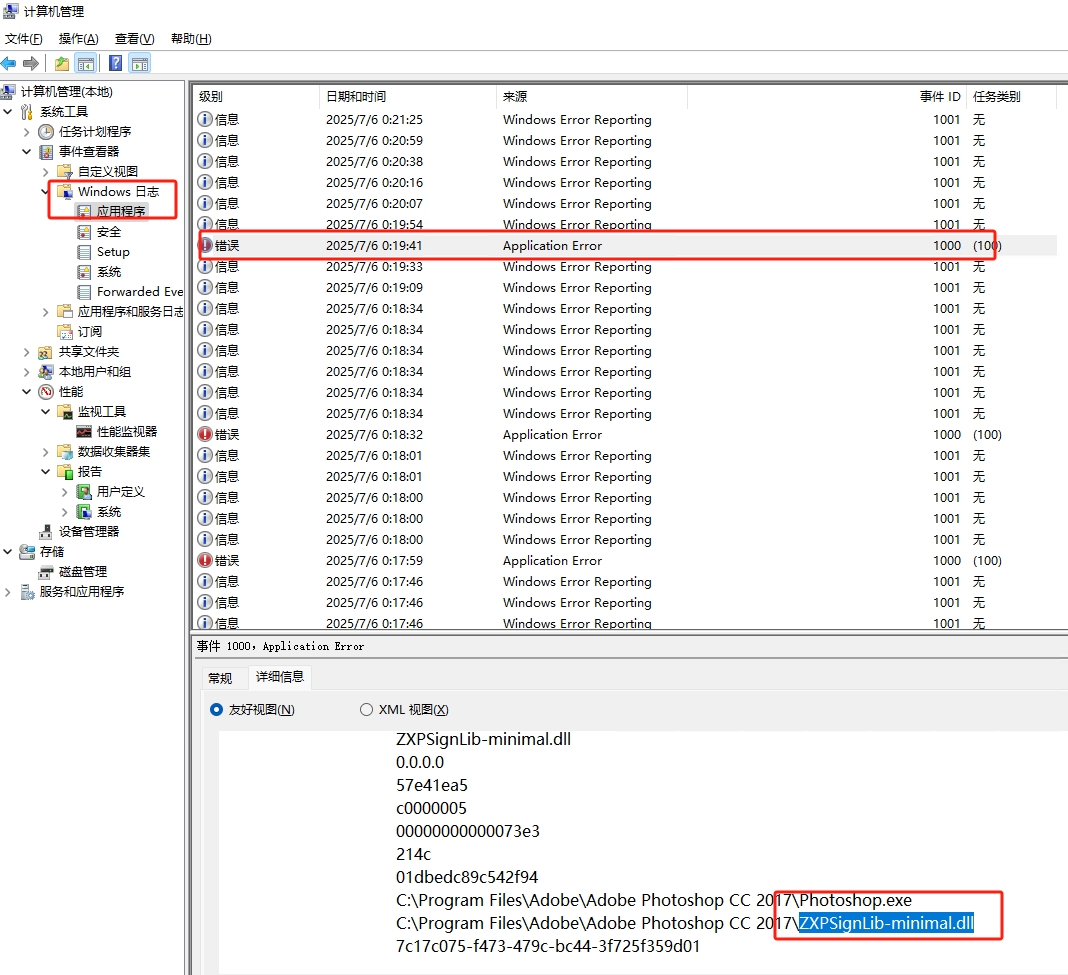Sort by the 级别 column header

(x=256, y=97)
